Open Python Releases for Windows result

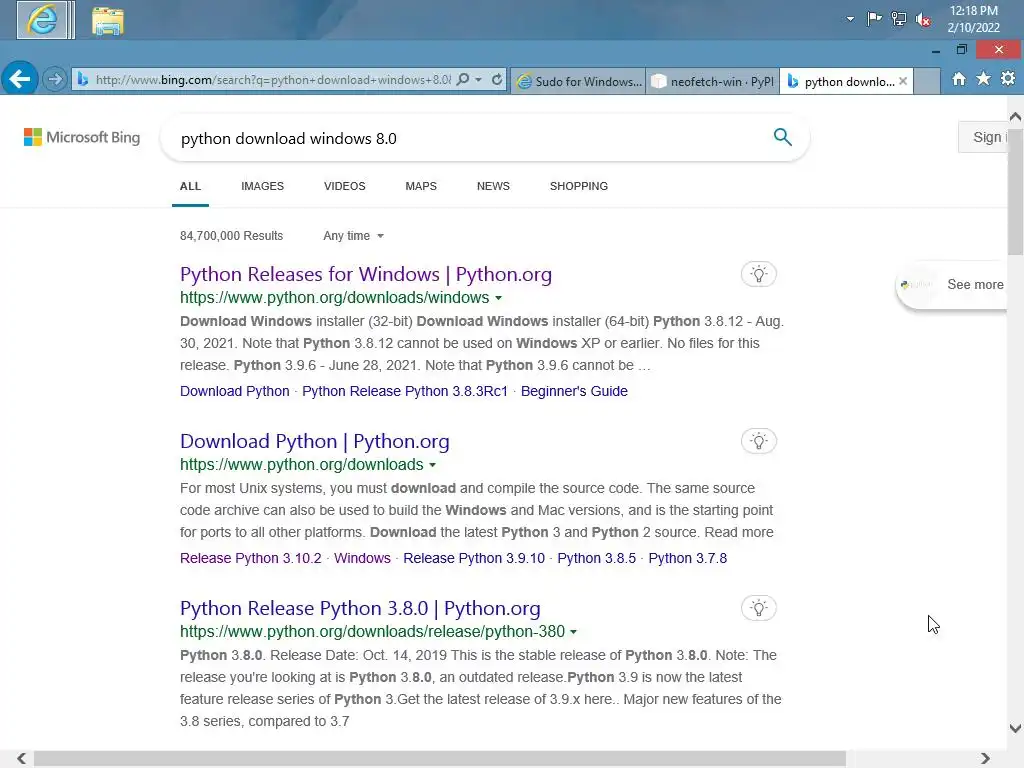(x=366, y=274)
